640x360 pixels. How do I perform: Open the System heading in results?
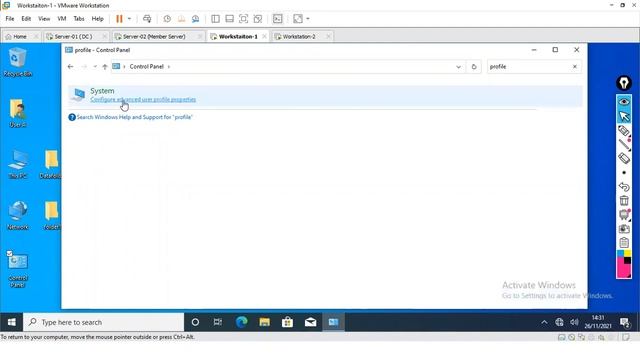coord(102,91)
